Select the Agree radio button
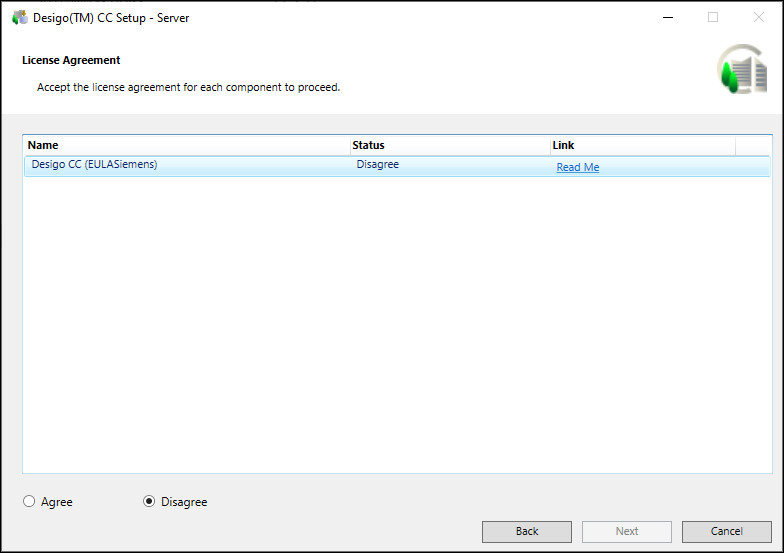Viewport: 784px width, 553px height. (29, 502)
